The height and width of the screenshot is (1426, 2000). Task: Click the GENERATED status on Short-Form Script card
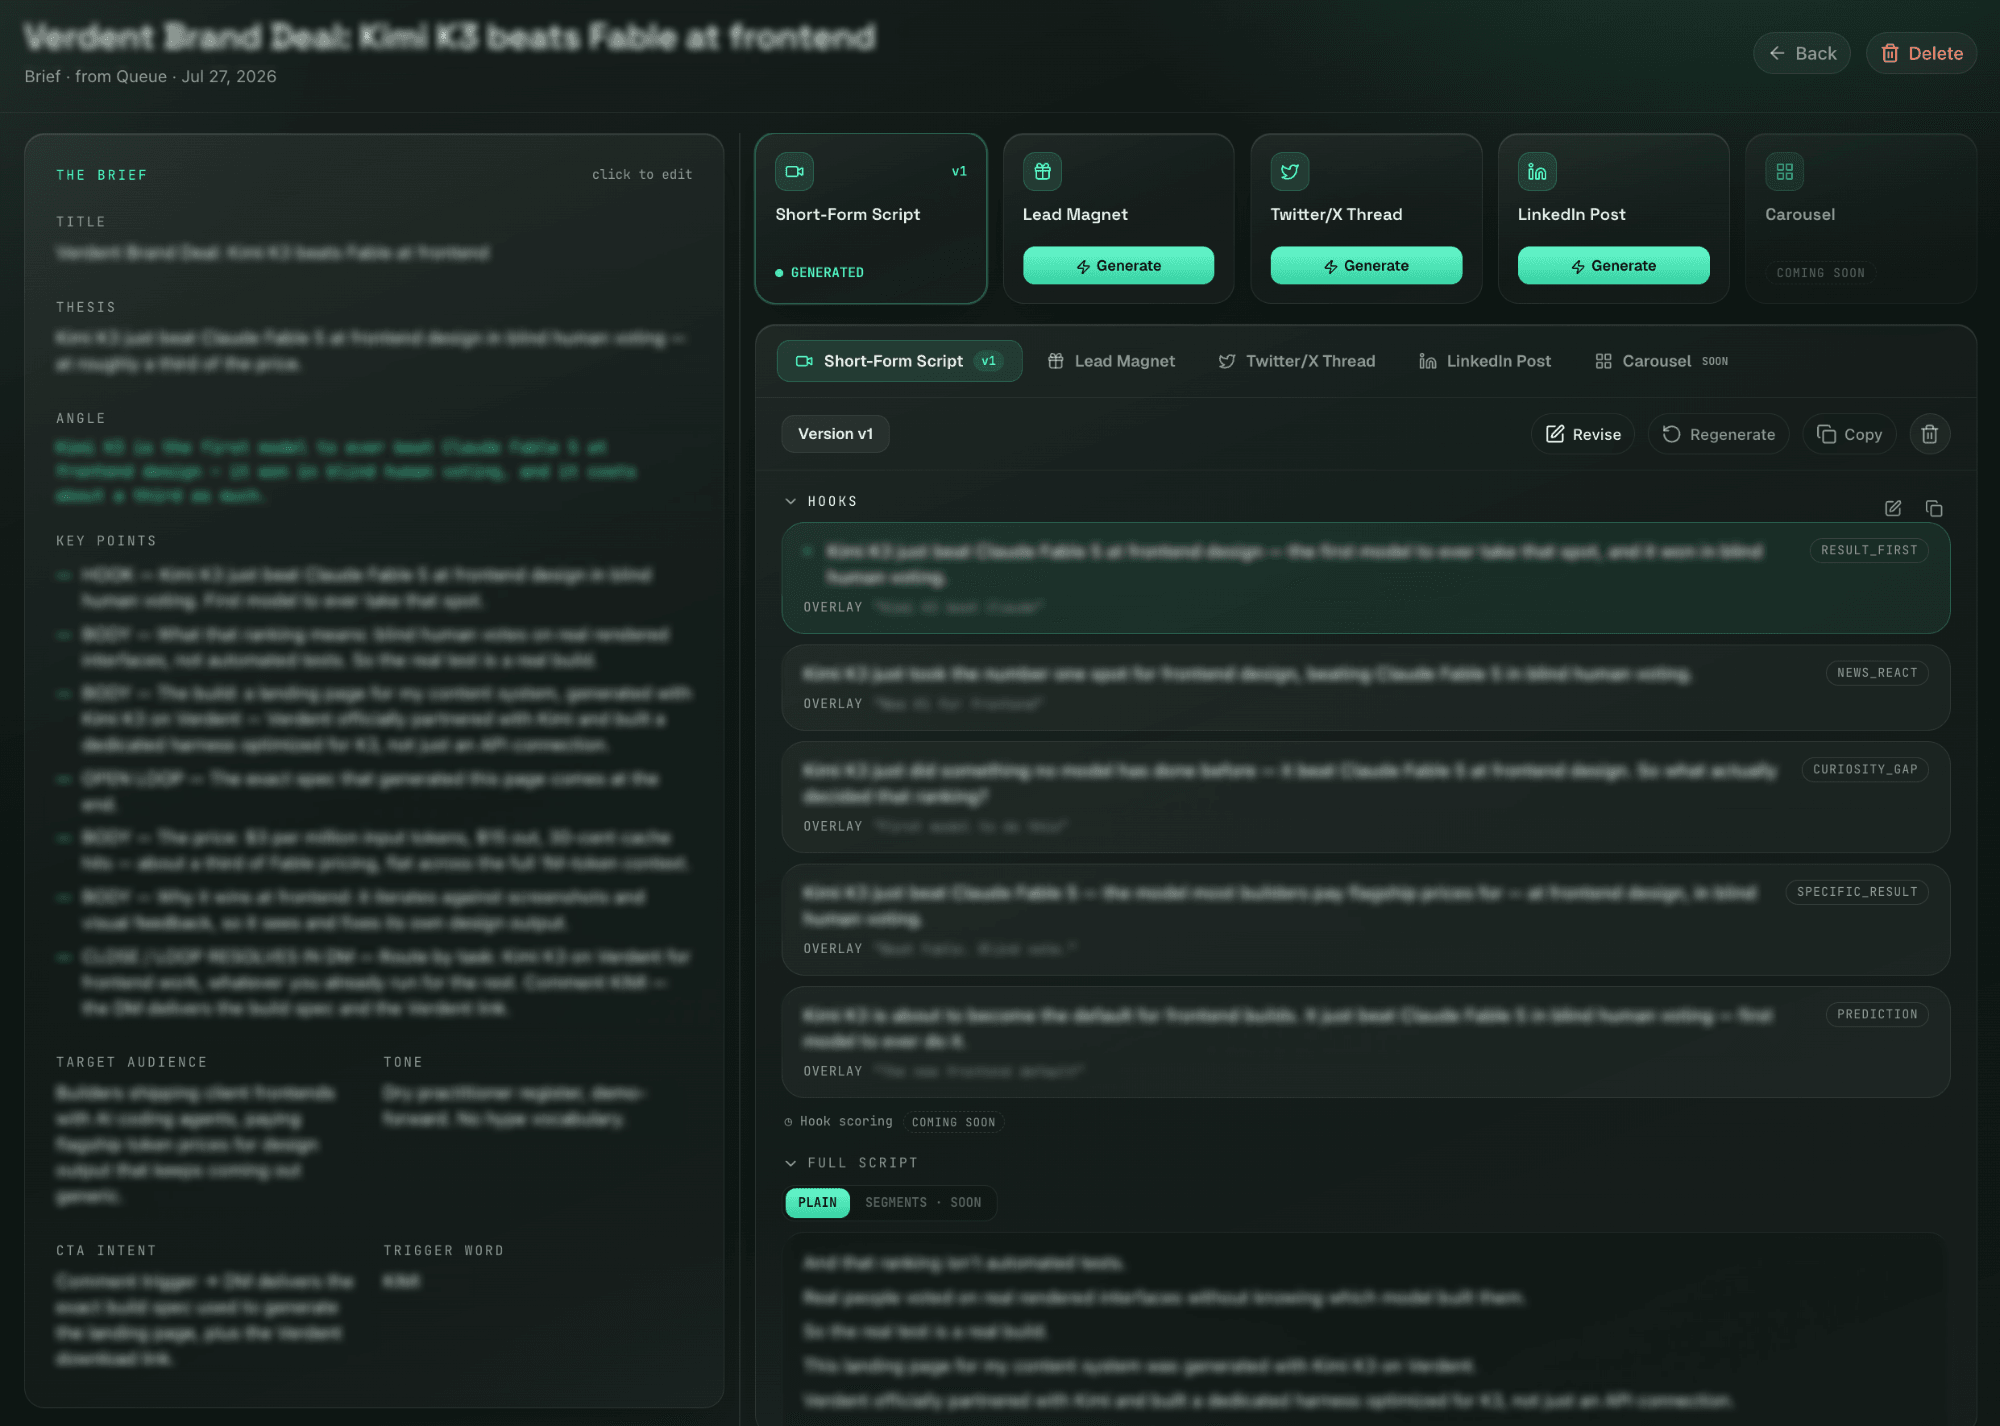point(820,272)
